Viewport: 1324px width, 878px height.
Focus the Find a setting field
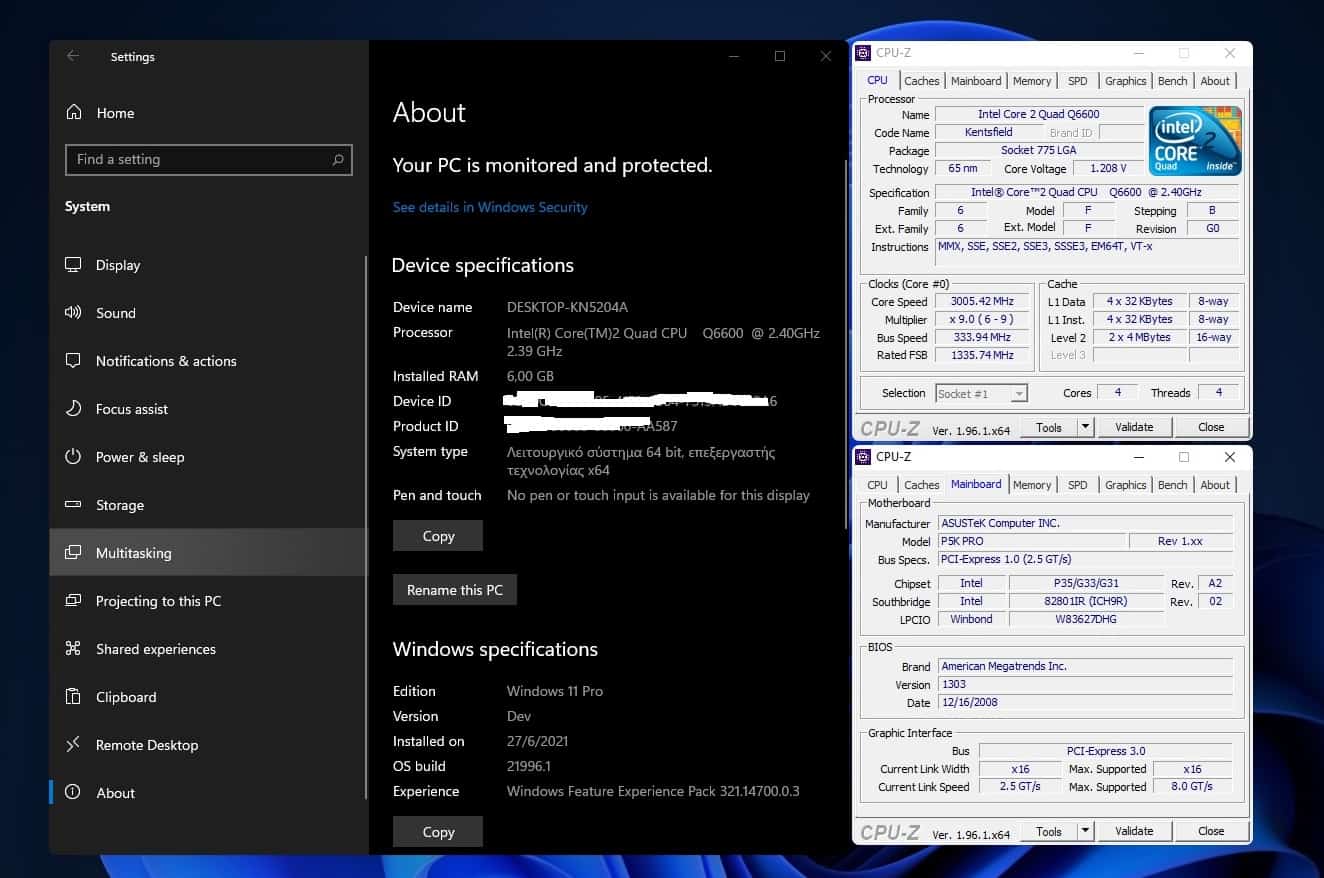208,159
